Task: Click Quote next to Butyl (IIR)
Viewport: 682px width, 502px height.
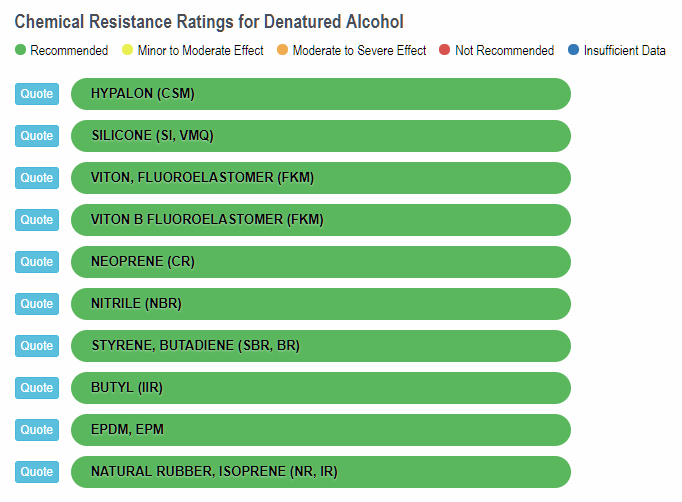Action: click(37, 388)
